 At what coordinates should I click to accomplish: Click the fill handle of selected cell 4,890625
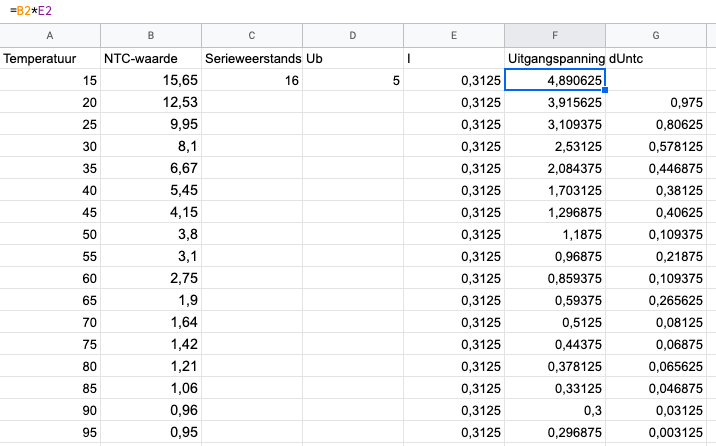(605, 90)
